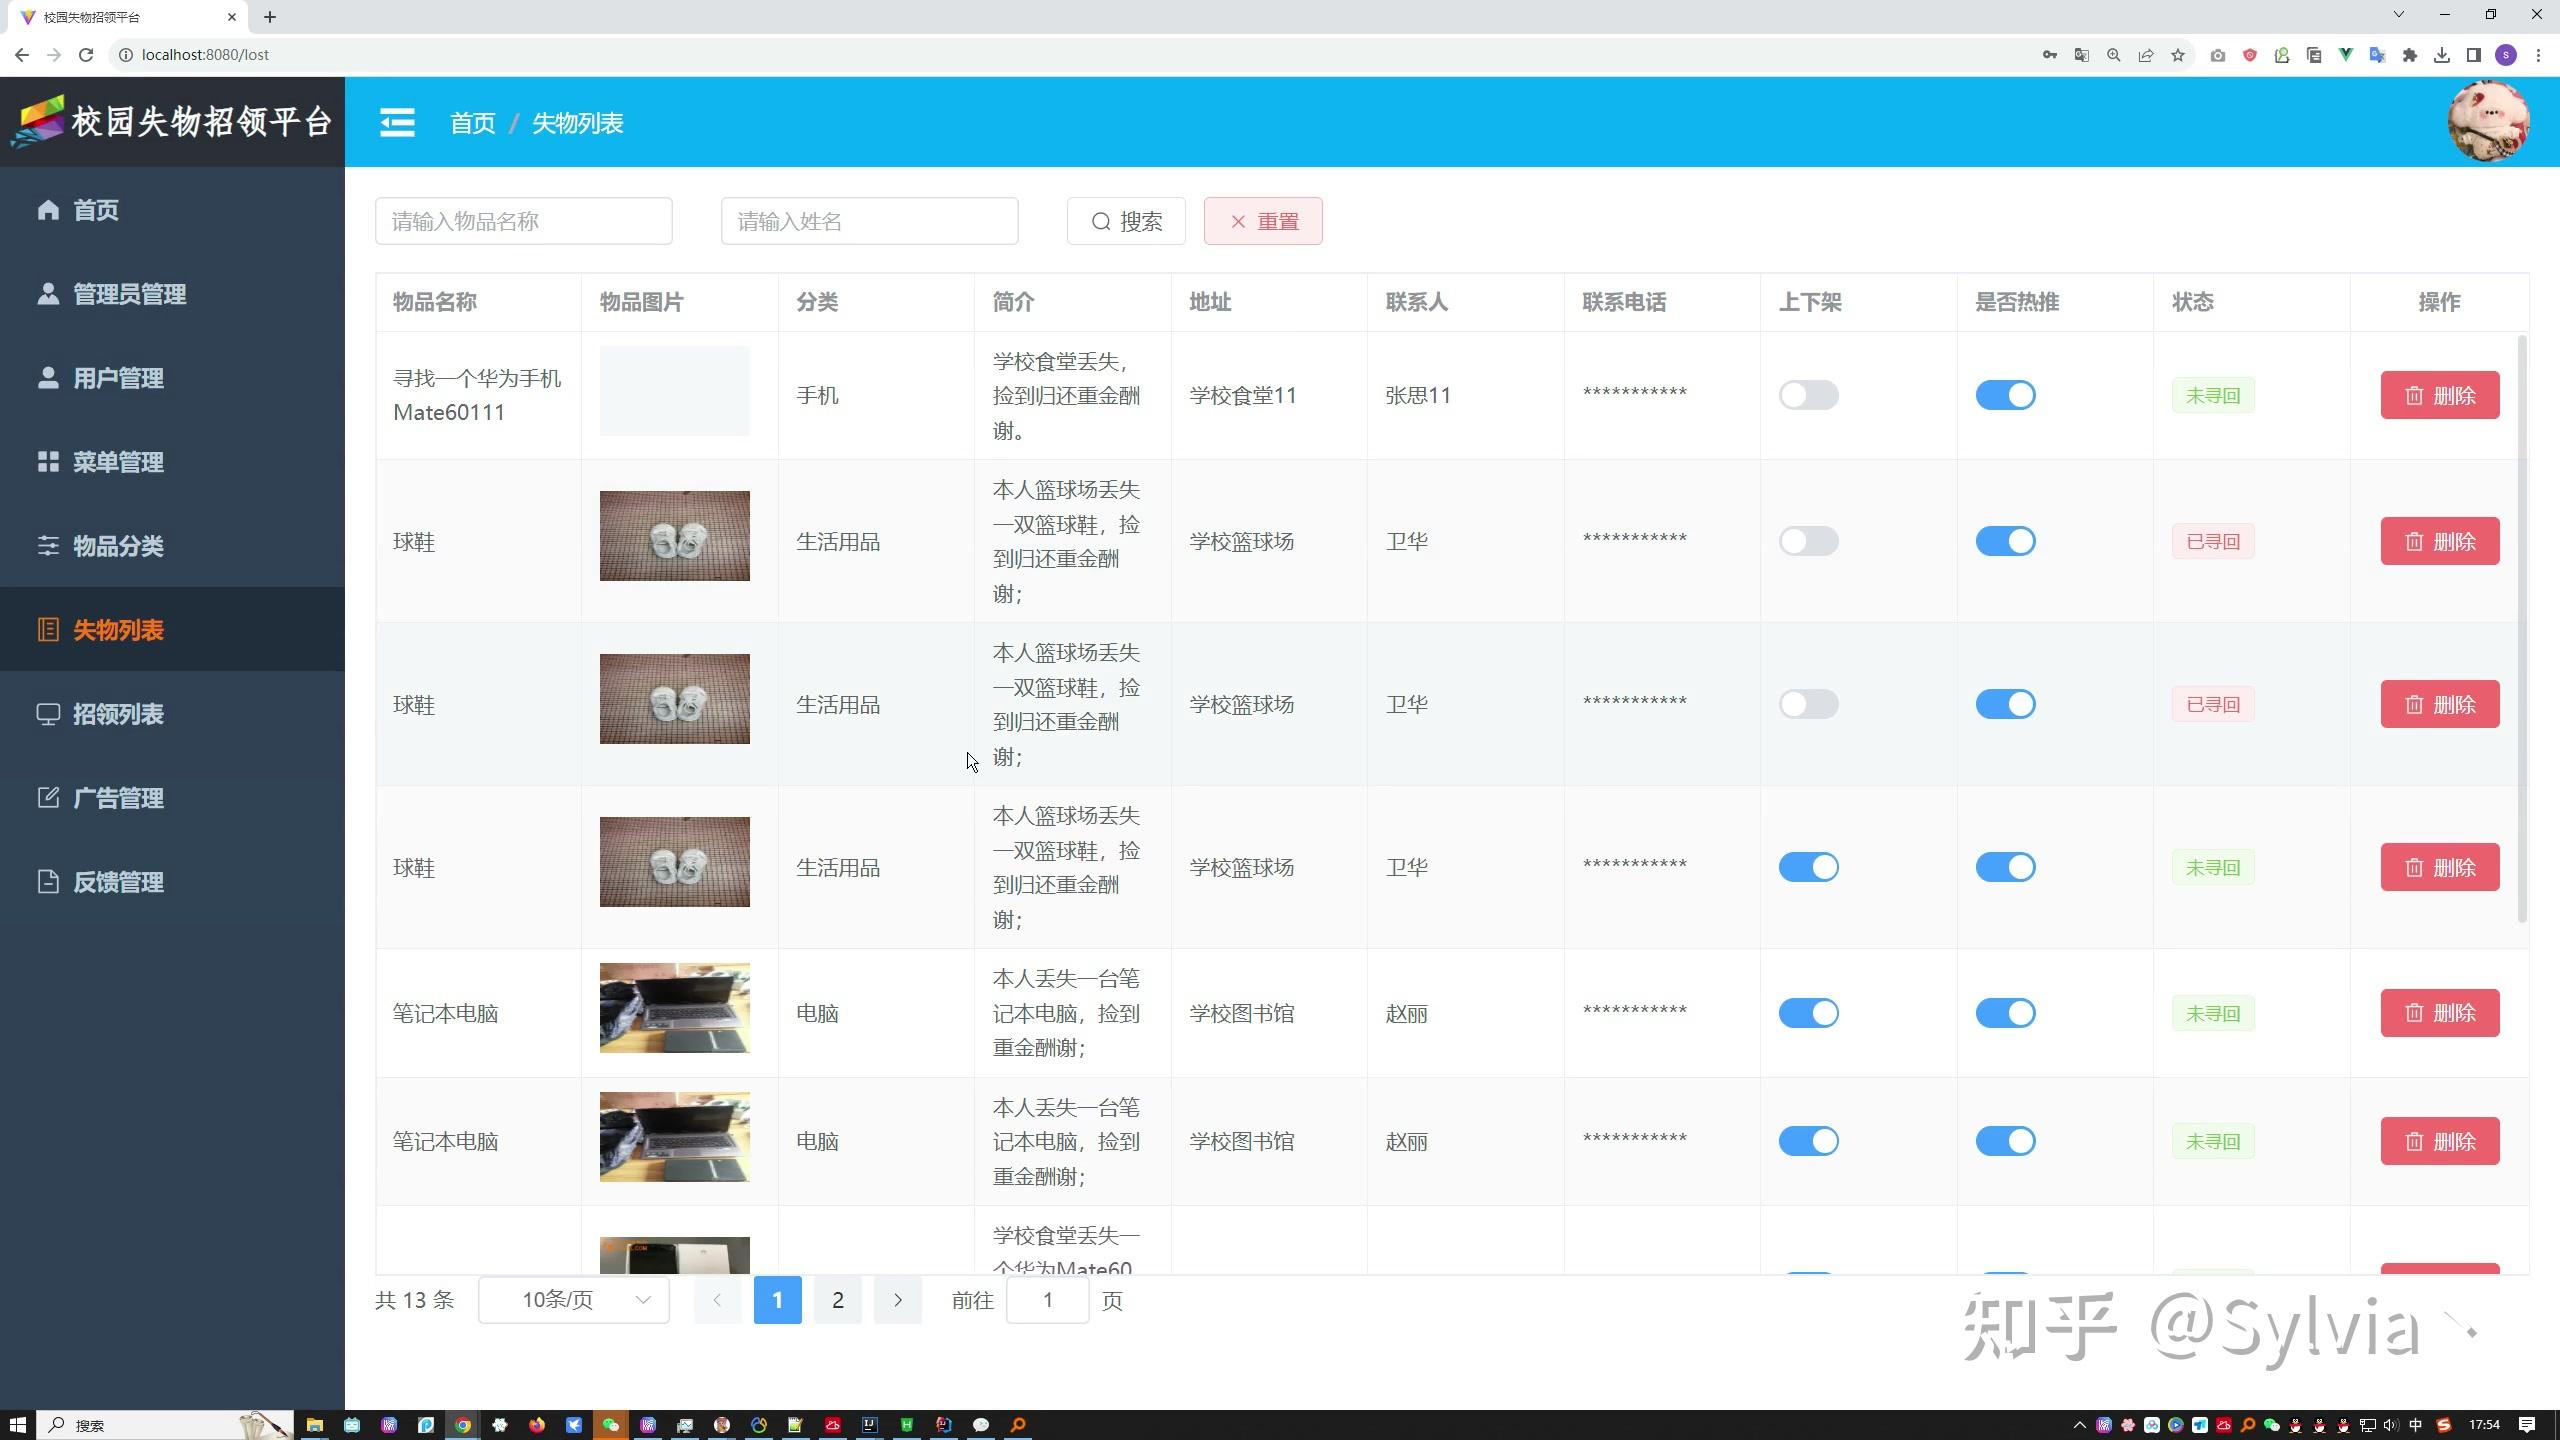
Task: Open the 10条/页 page size dropdown
Action: (x=573, y=1300)
